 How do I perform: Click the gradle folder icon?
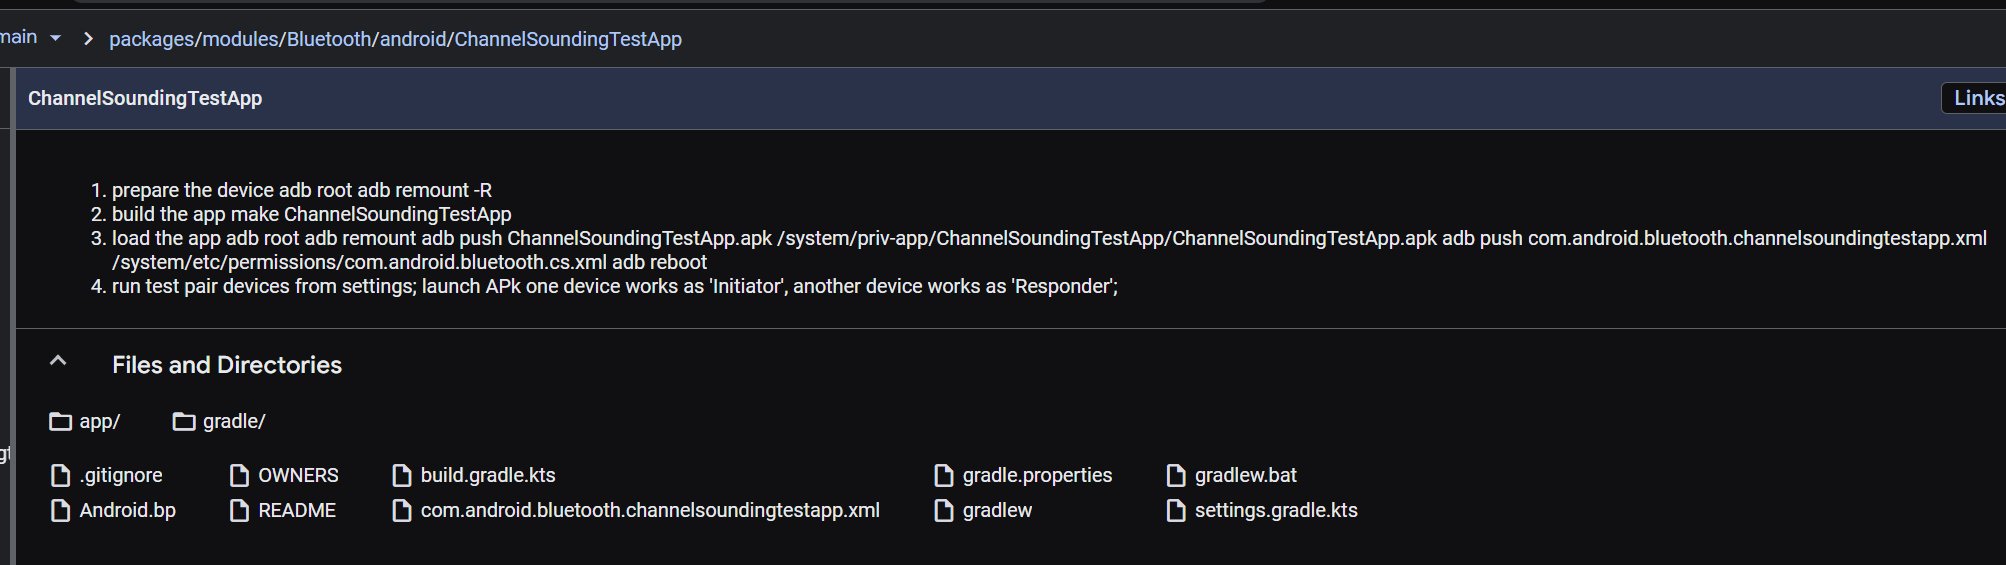(x=184, y=422)
